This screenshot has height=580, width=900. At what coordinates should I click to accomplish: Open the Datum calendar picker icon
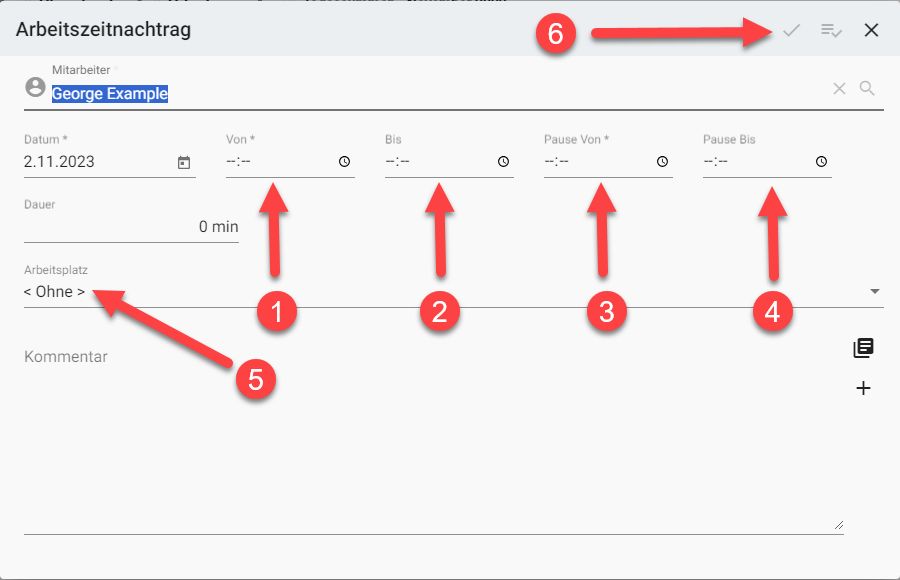(x=184, y=162)
